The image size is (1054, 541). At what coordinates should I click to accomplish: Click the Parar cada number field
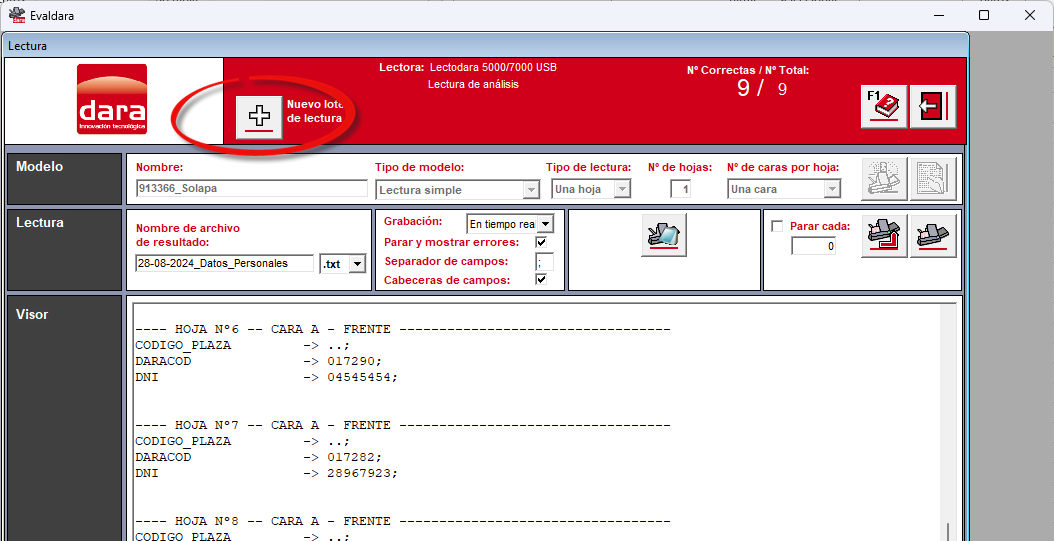pyautogui.click(x=813, y=247)
